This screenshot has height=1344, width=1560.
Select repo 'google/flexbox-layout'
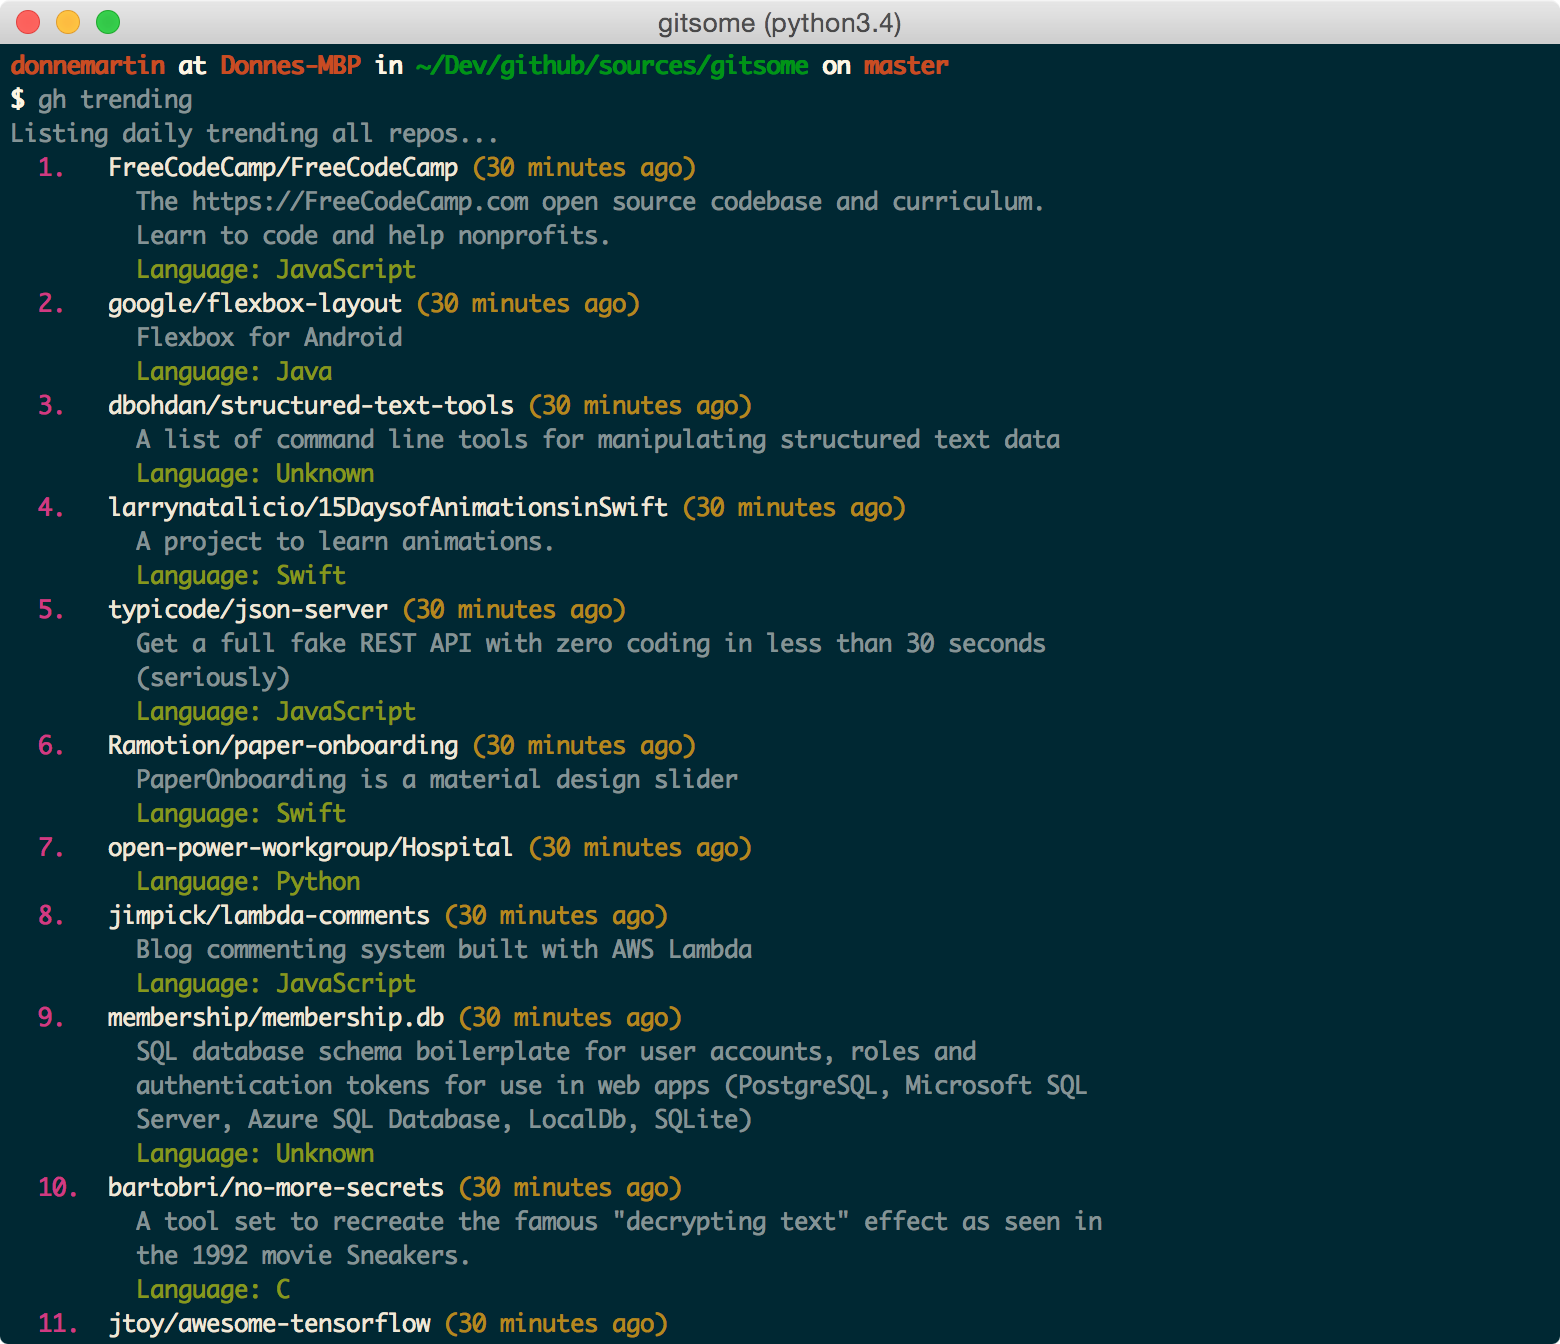pyautogui.click(x=255, y=304)
